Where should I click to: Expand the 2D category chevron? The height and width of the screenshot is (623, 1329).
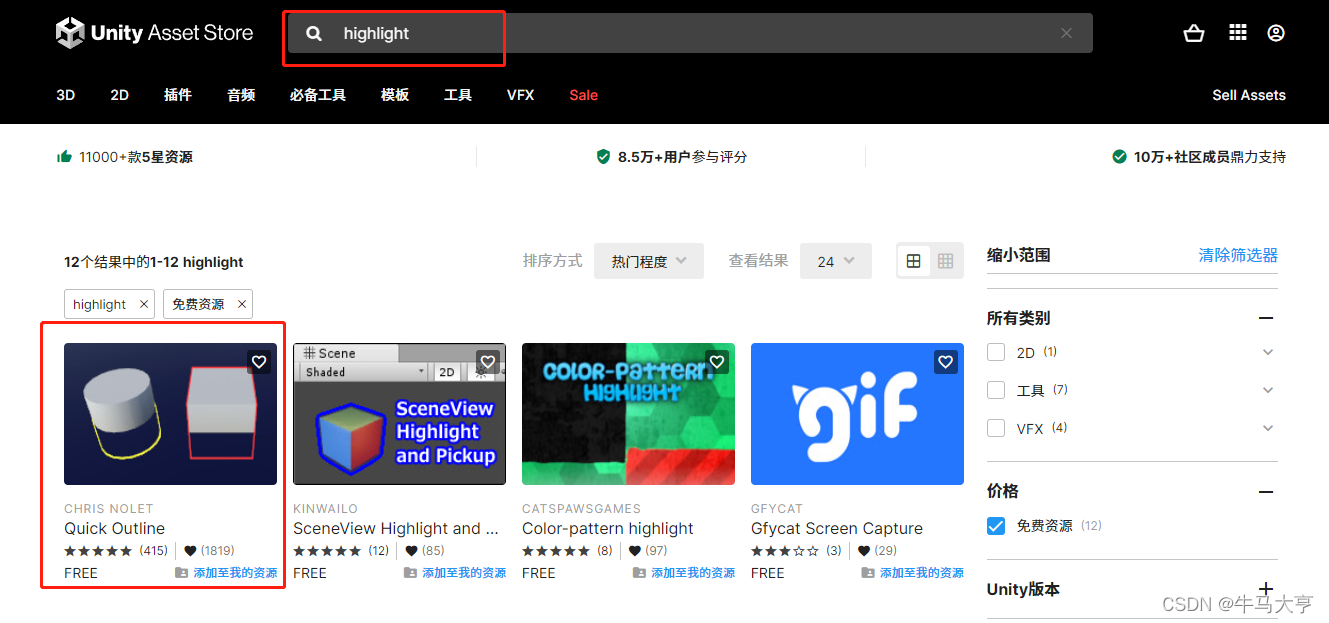[1268, 352]
